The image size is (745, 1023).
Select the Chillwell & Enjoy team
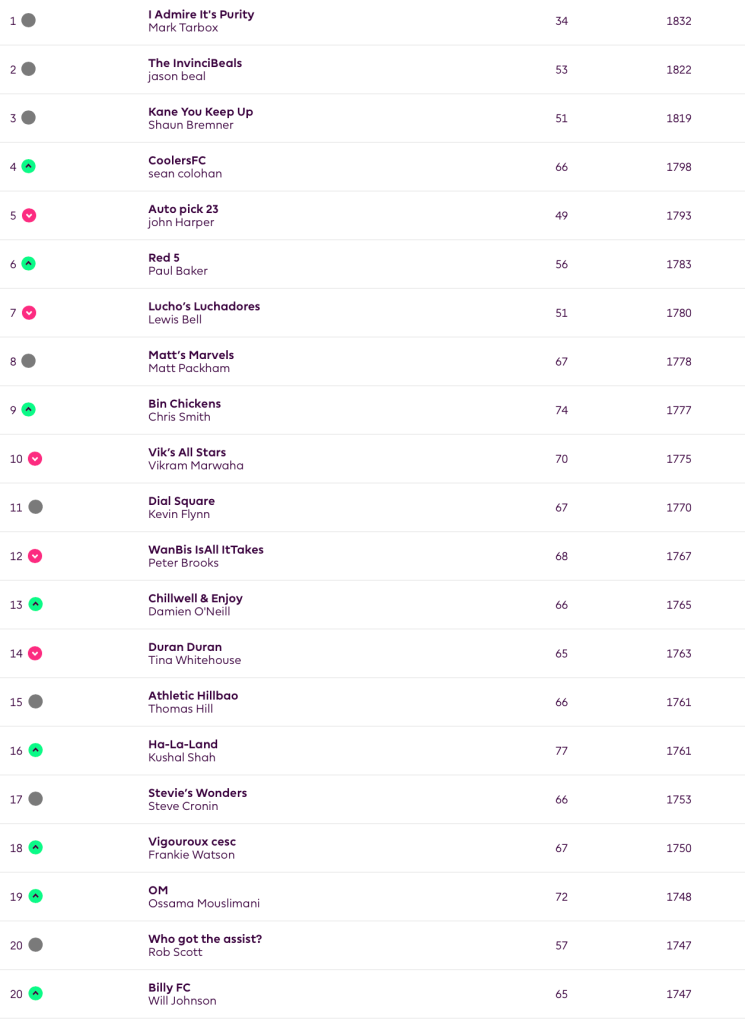coord(195,598)
